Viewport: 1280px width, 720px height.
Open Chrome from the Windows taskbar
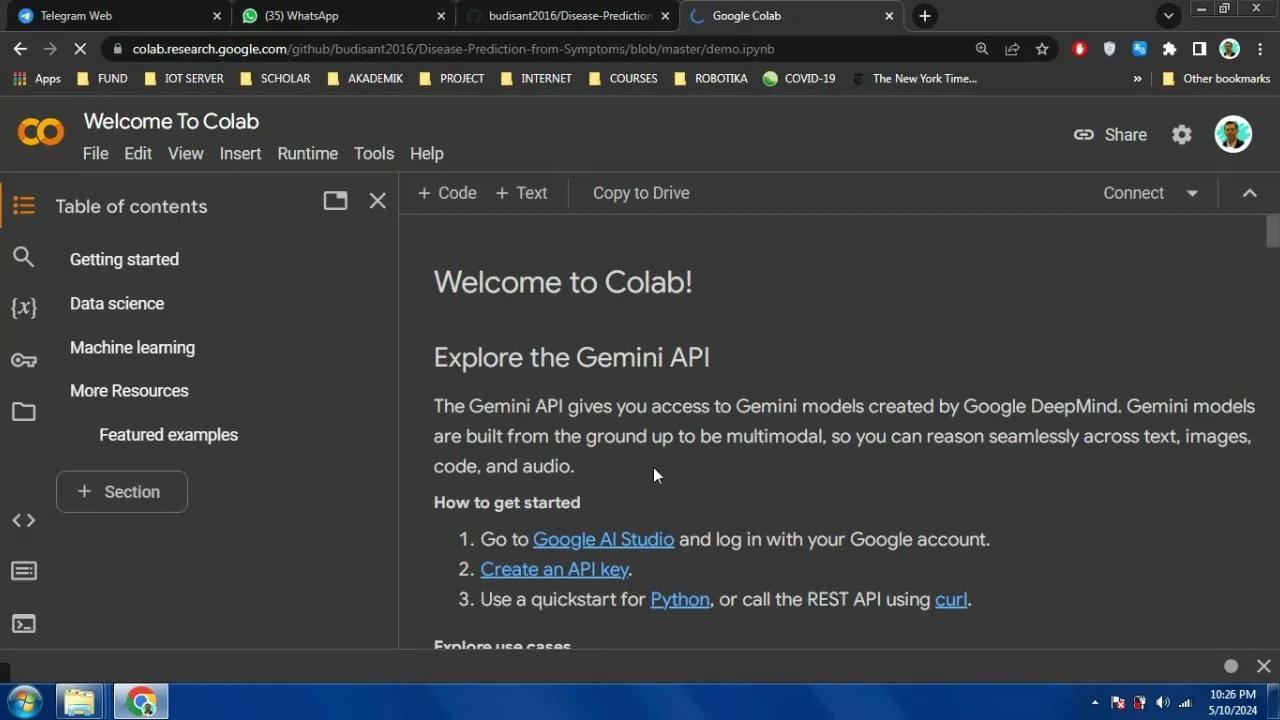point(140,701)
